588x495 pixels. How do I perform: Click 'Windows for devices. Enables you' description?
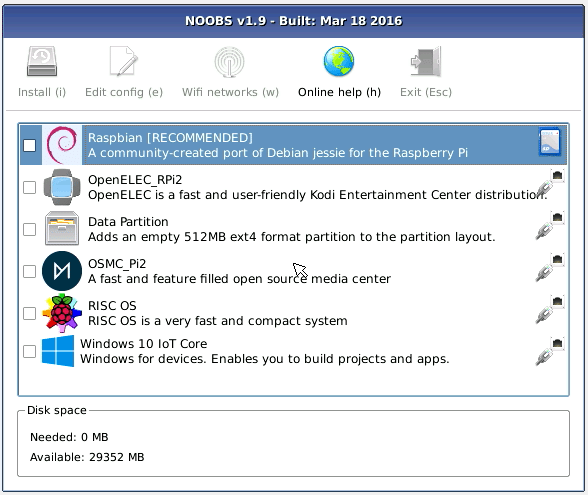click(265, 359)
